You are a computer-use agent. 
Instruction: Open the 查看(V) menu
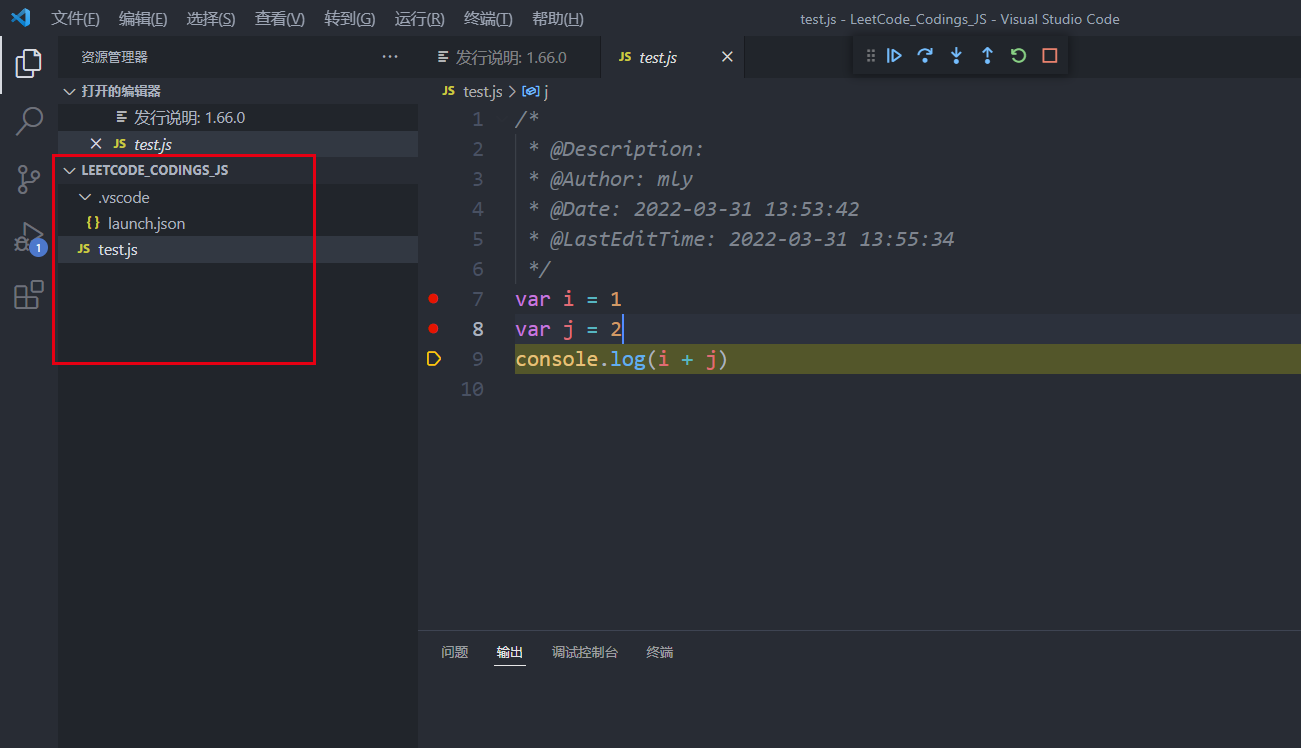280,19
